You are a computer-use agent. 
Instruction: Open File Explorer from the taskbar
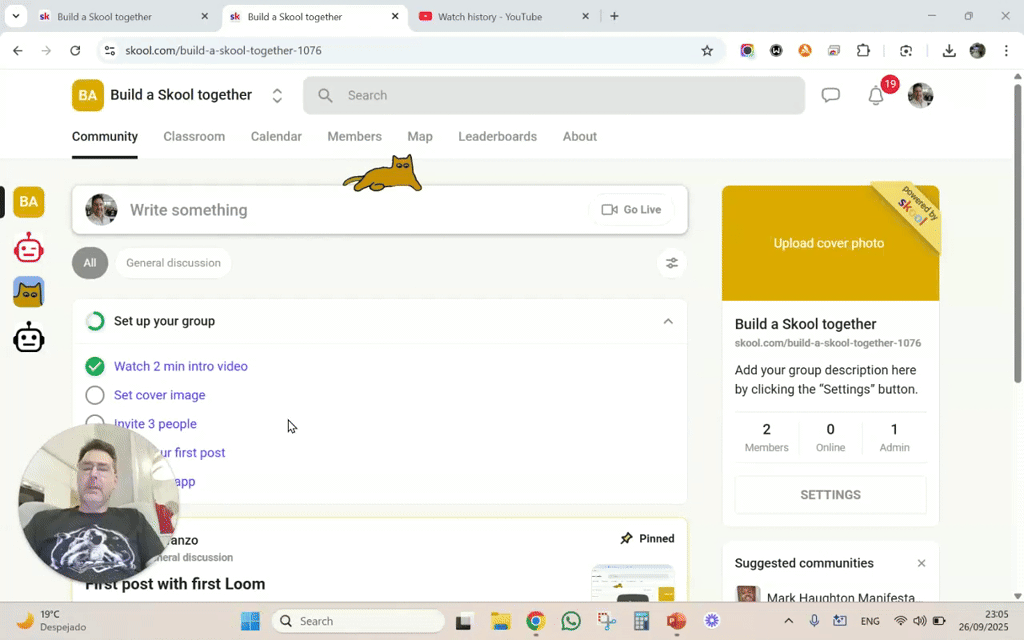500,621
